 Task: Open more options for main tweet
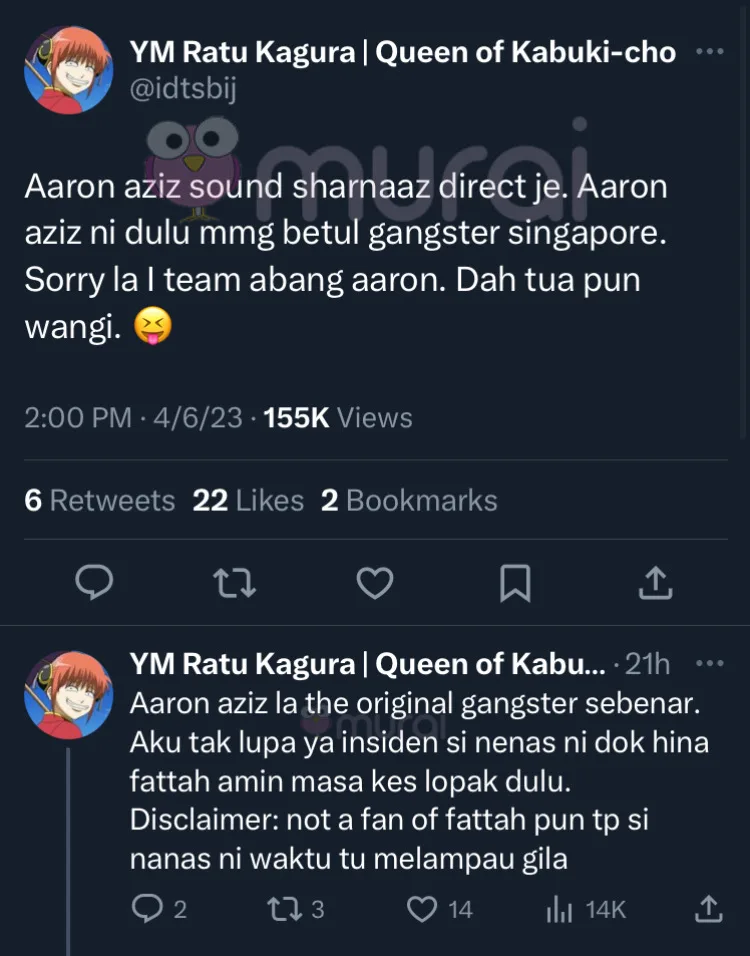point(709,52)
